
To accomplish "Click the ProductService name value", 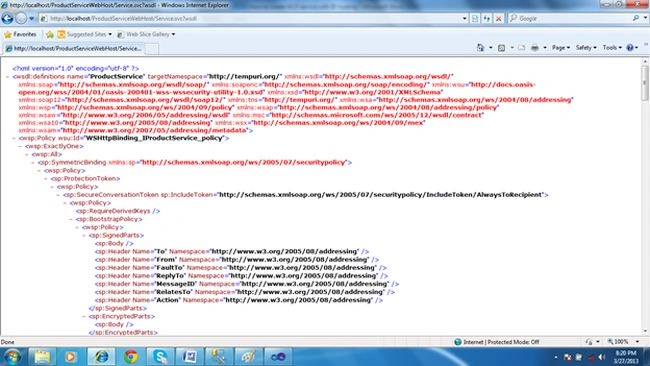I will (x=116, y=77).
